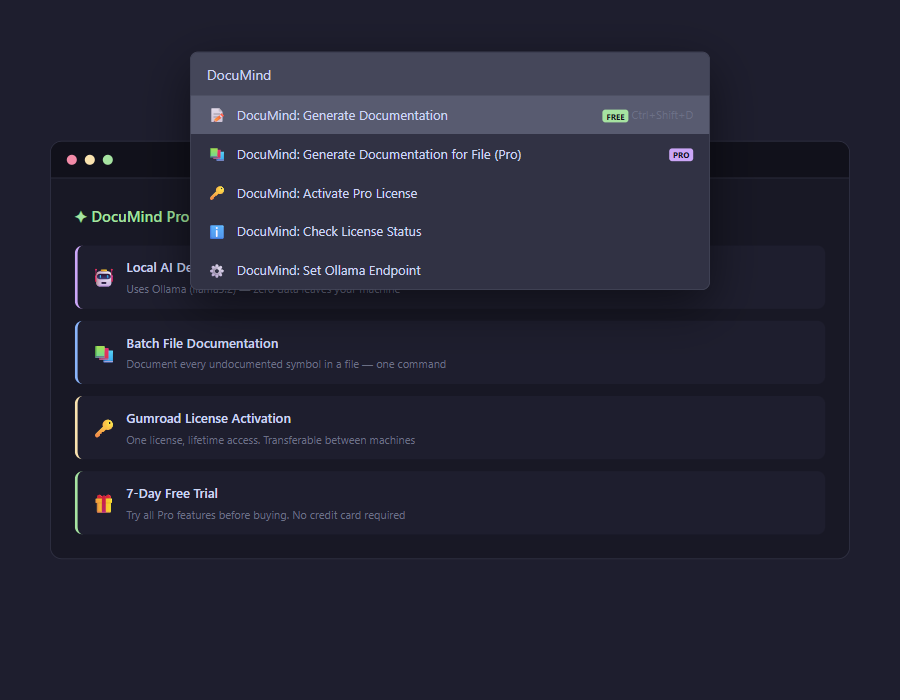Select Generate Documentation for File (Pro) command
This screenshot has width=900, height=700.
(x=449, y=154)
